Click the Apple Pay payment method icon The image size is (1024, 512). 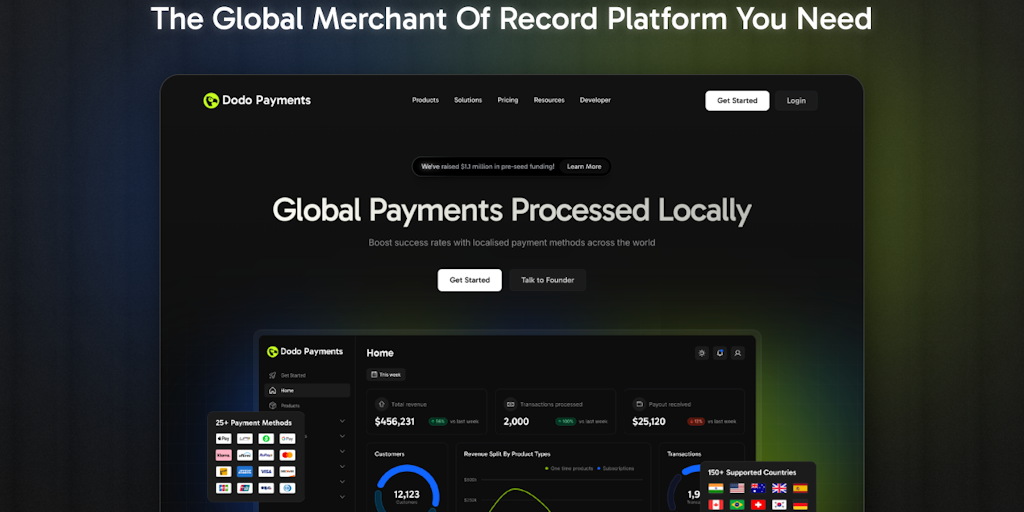[223, 439]
